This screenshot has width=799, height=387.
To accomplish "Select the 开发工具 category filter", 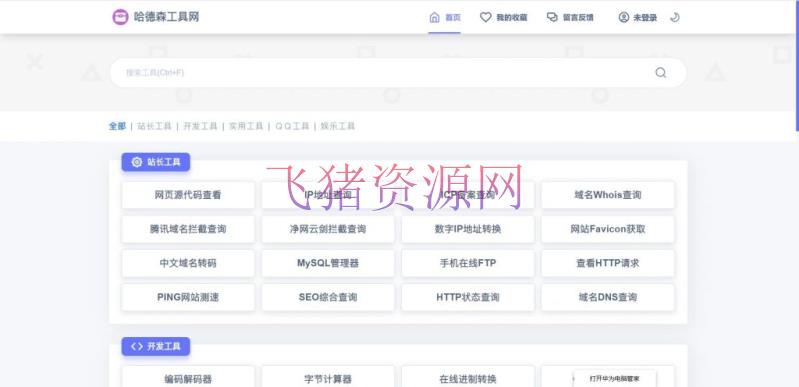I will (x=200, y=126).
